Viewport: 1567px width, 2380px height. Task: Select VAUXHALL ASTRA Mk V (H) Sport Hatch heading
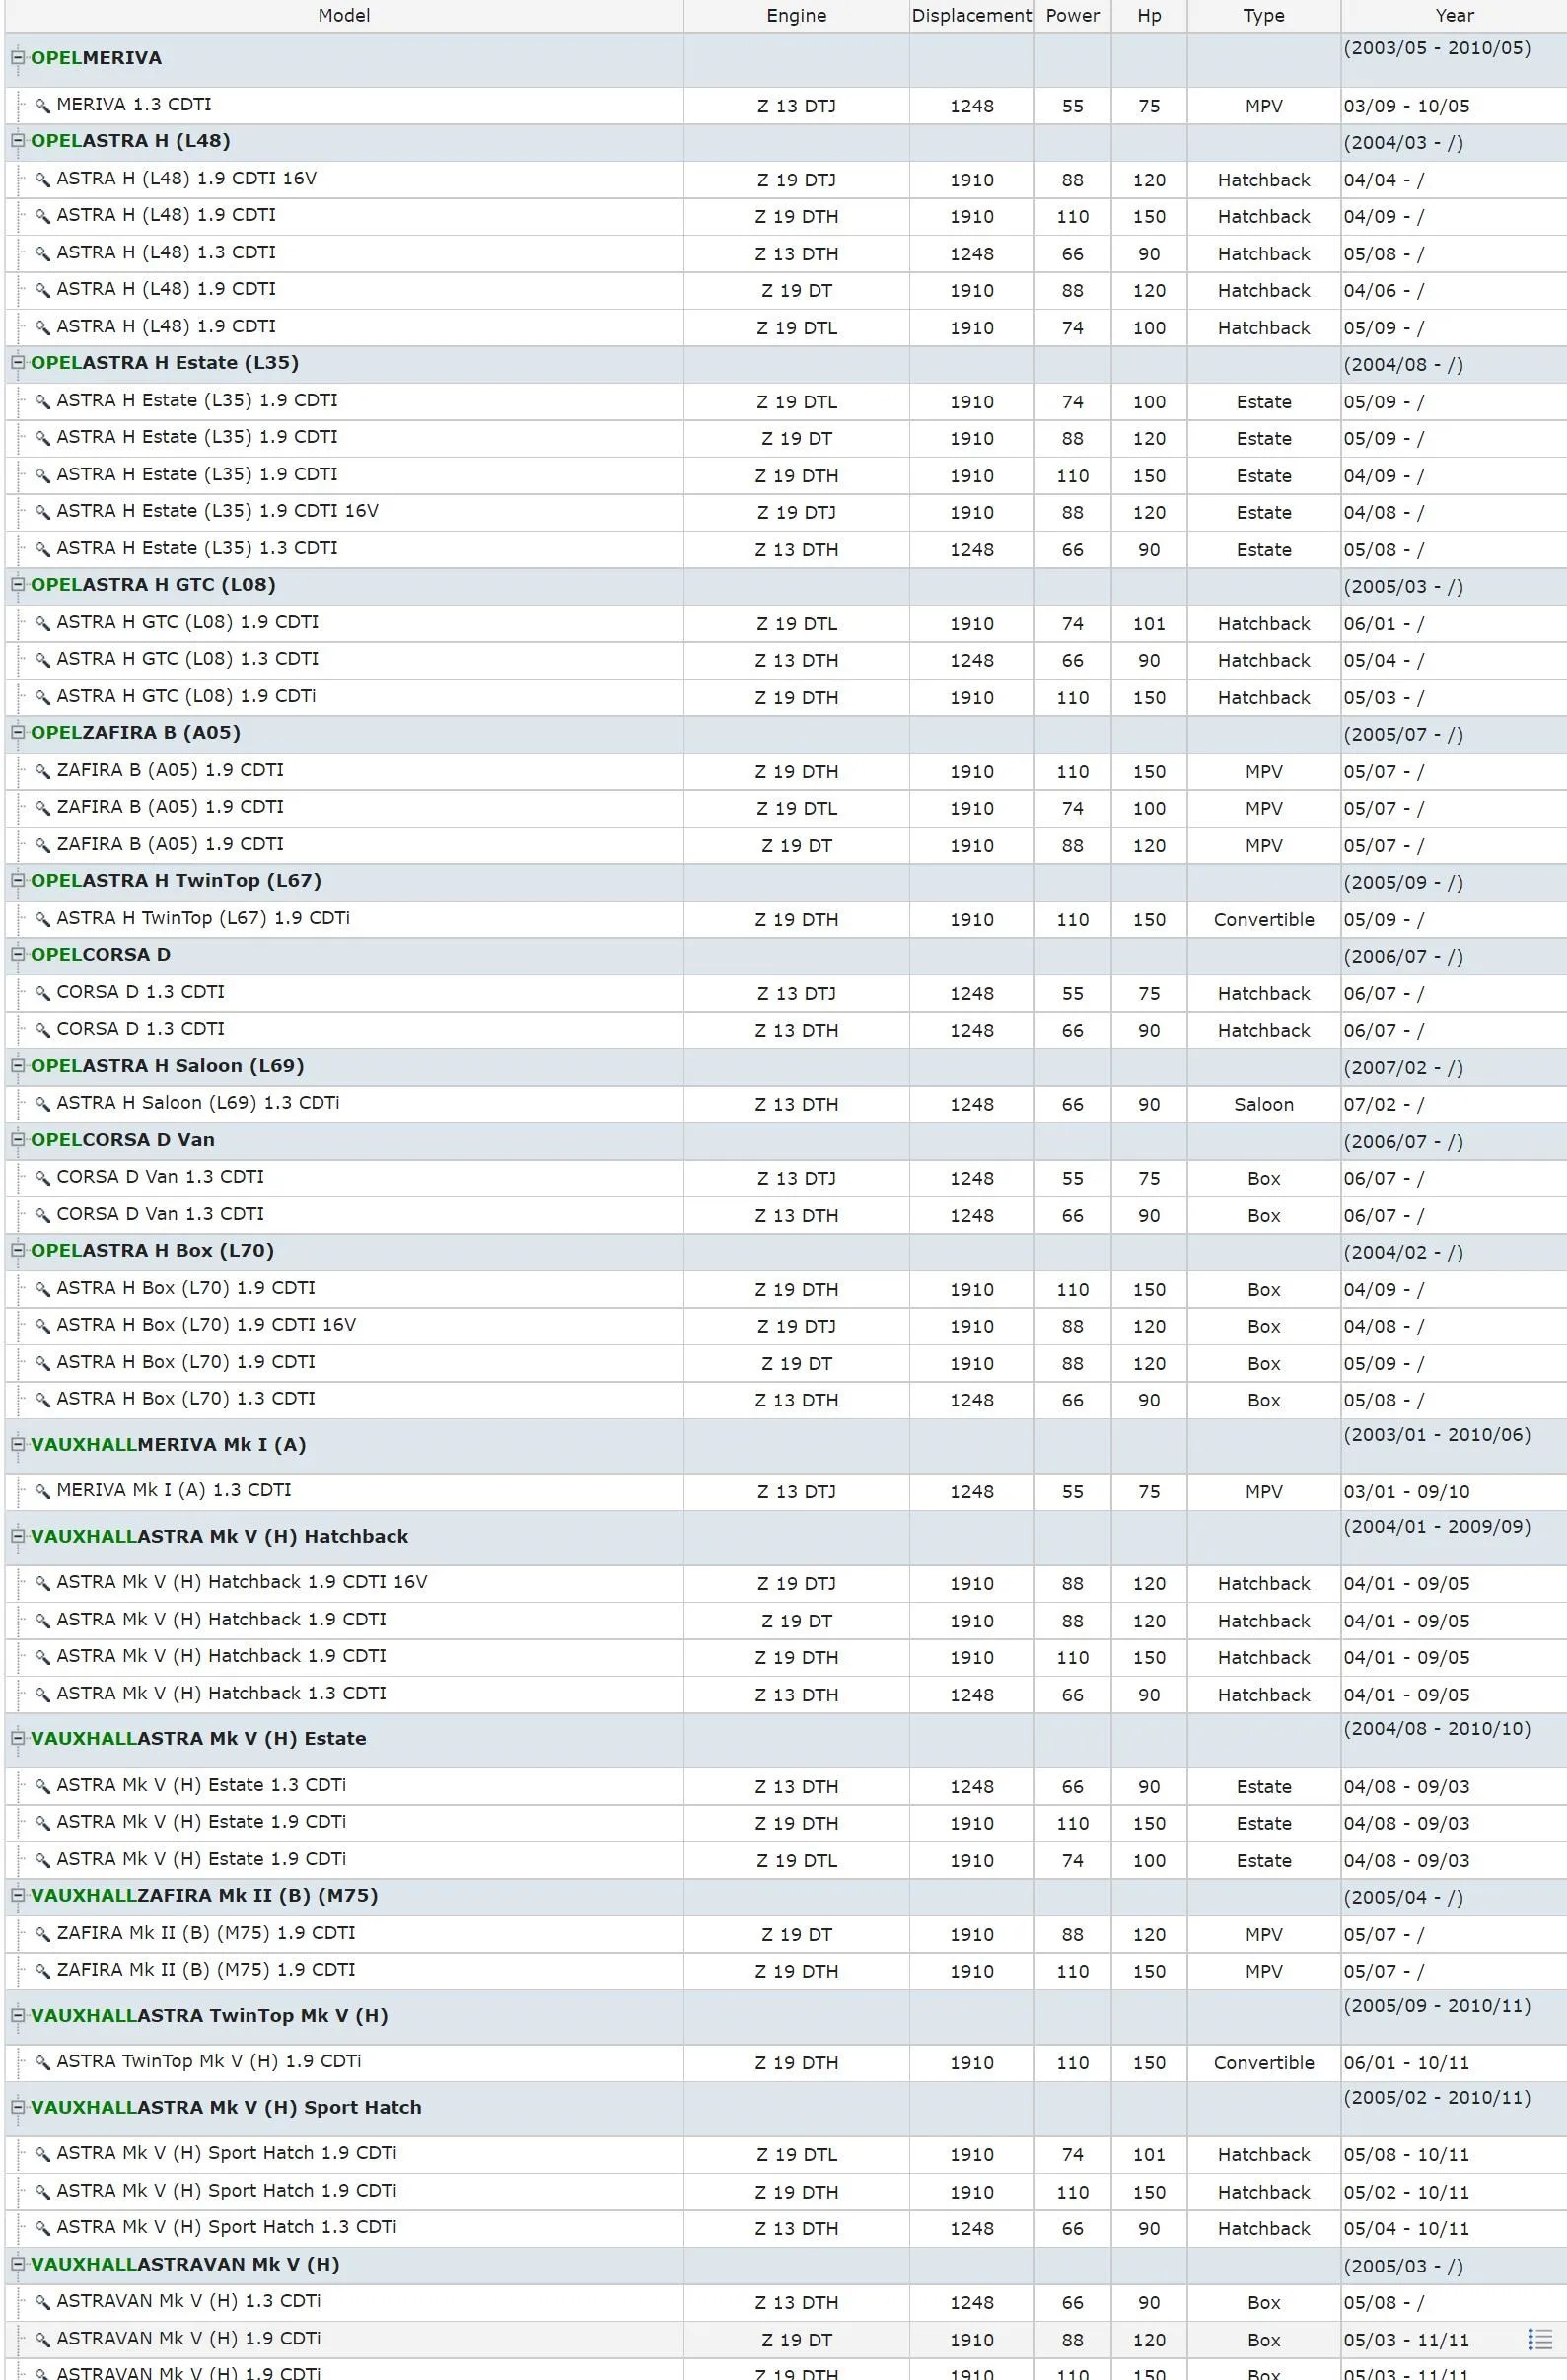pyautogui.click(x=226, y=2108)
